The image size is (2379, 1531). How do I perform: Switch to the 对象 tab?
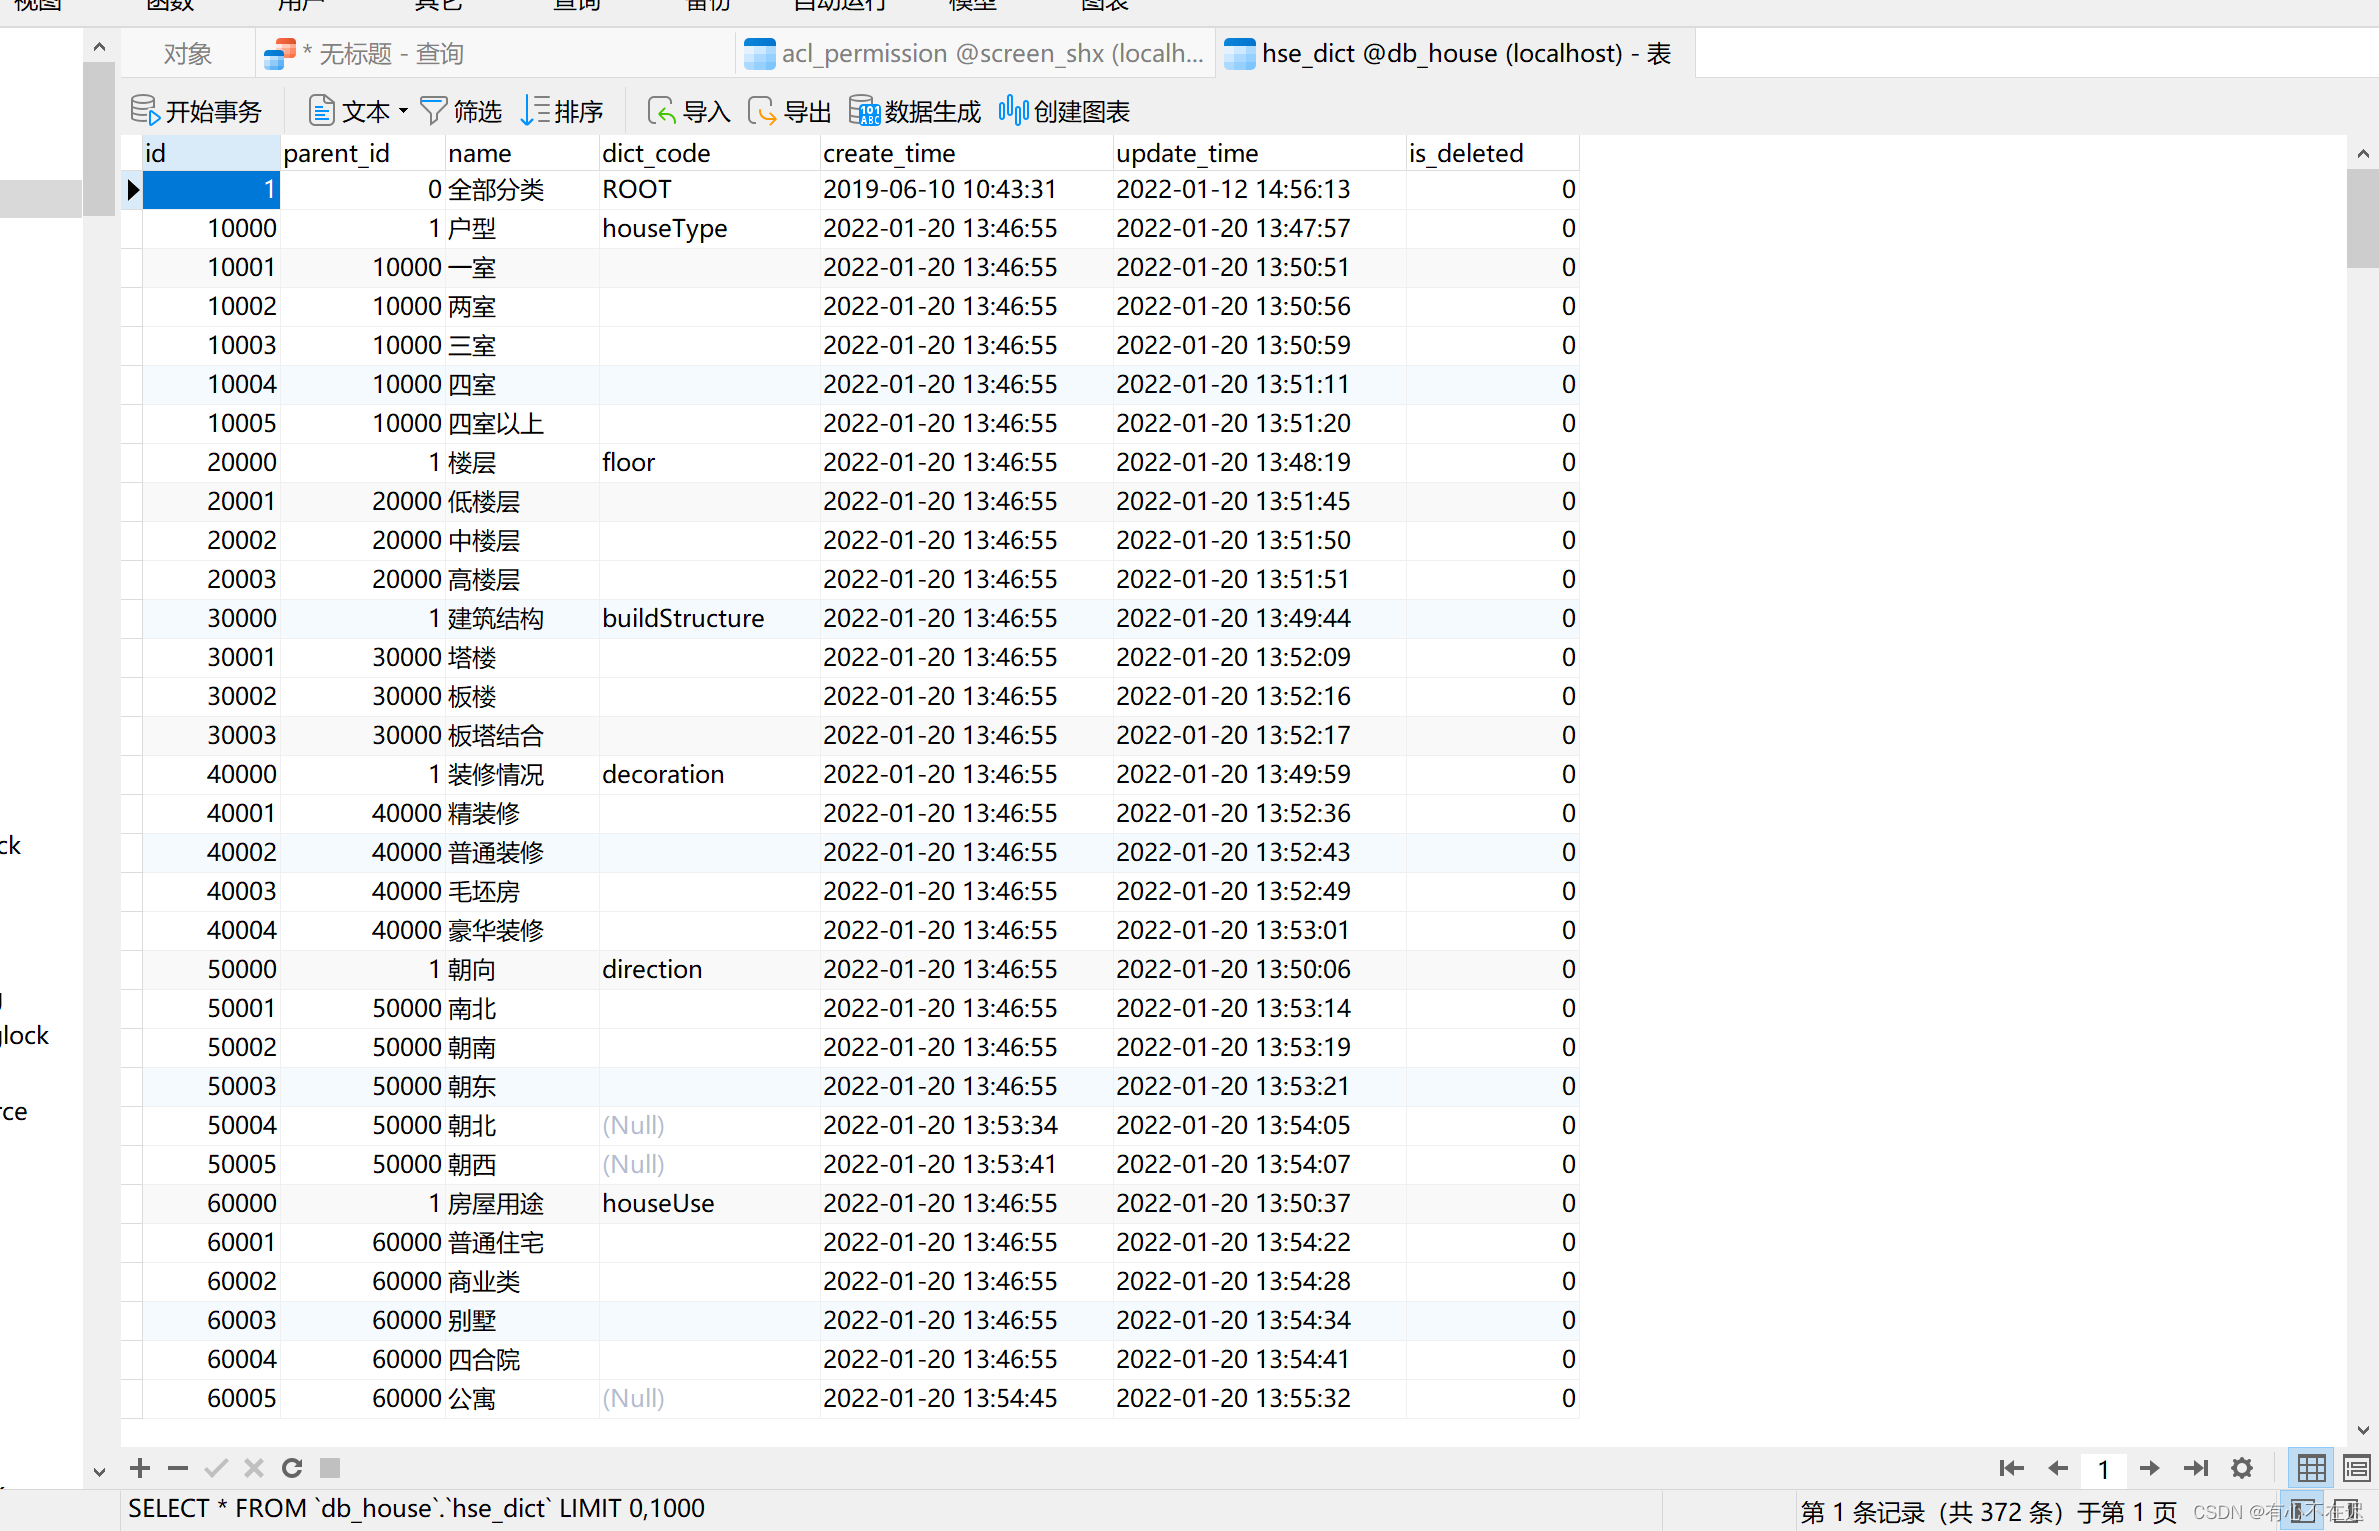187,53
